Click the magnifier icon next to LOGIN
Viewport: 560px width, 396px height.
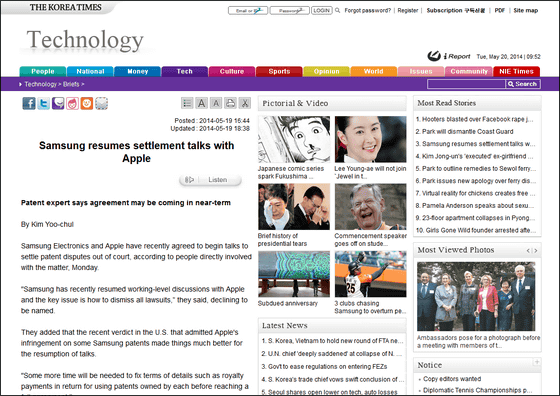338,10
